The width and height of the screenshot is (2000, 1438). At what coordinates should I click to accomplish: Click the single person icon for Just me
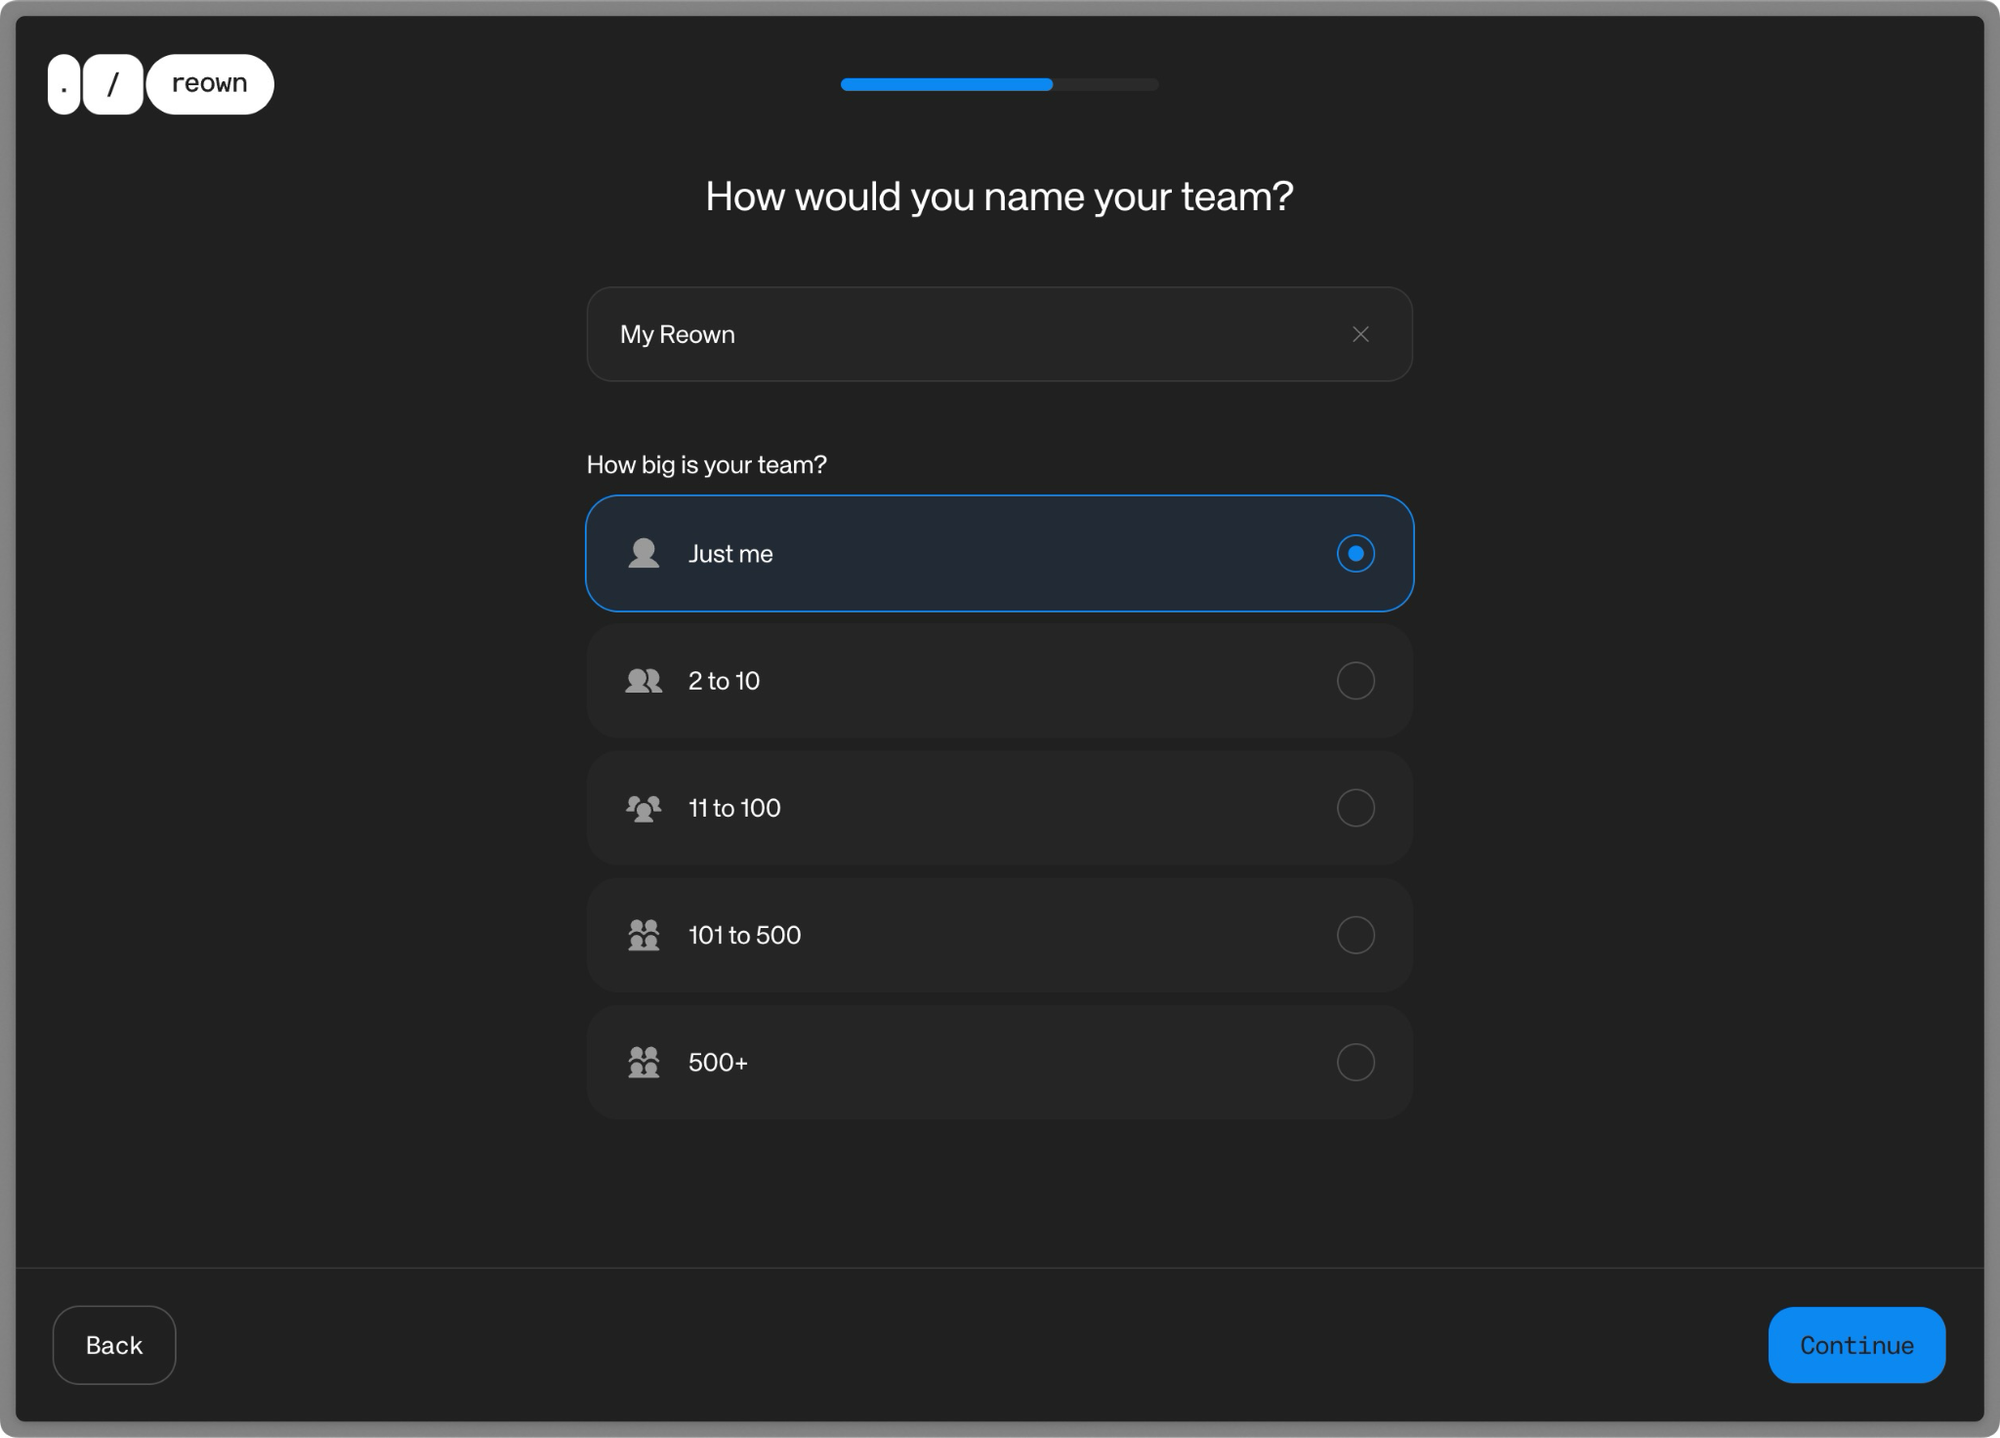(x=643, y=553)
